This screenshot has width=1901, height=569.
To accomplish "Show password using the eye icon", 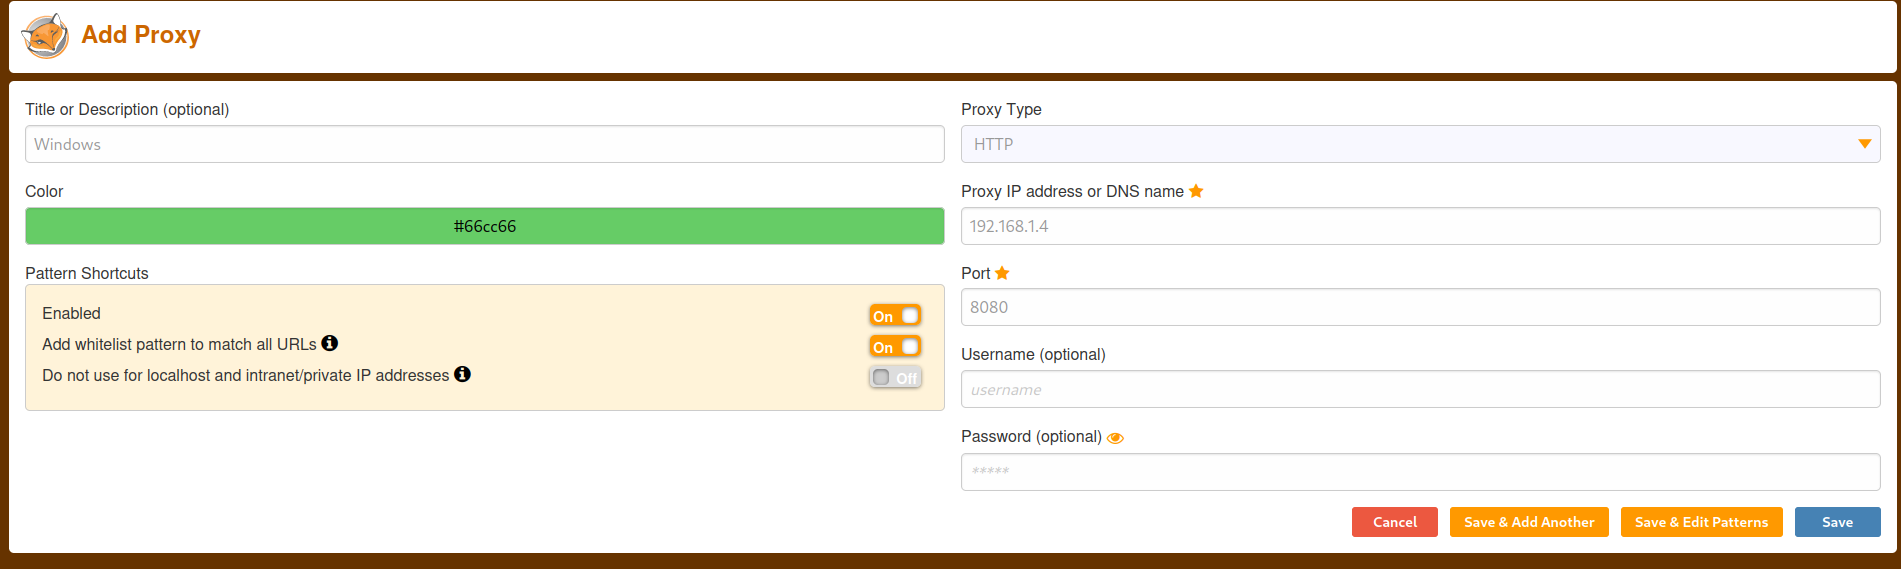I will point(1115,438).
